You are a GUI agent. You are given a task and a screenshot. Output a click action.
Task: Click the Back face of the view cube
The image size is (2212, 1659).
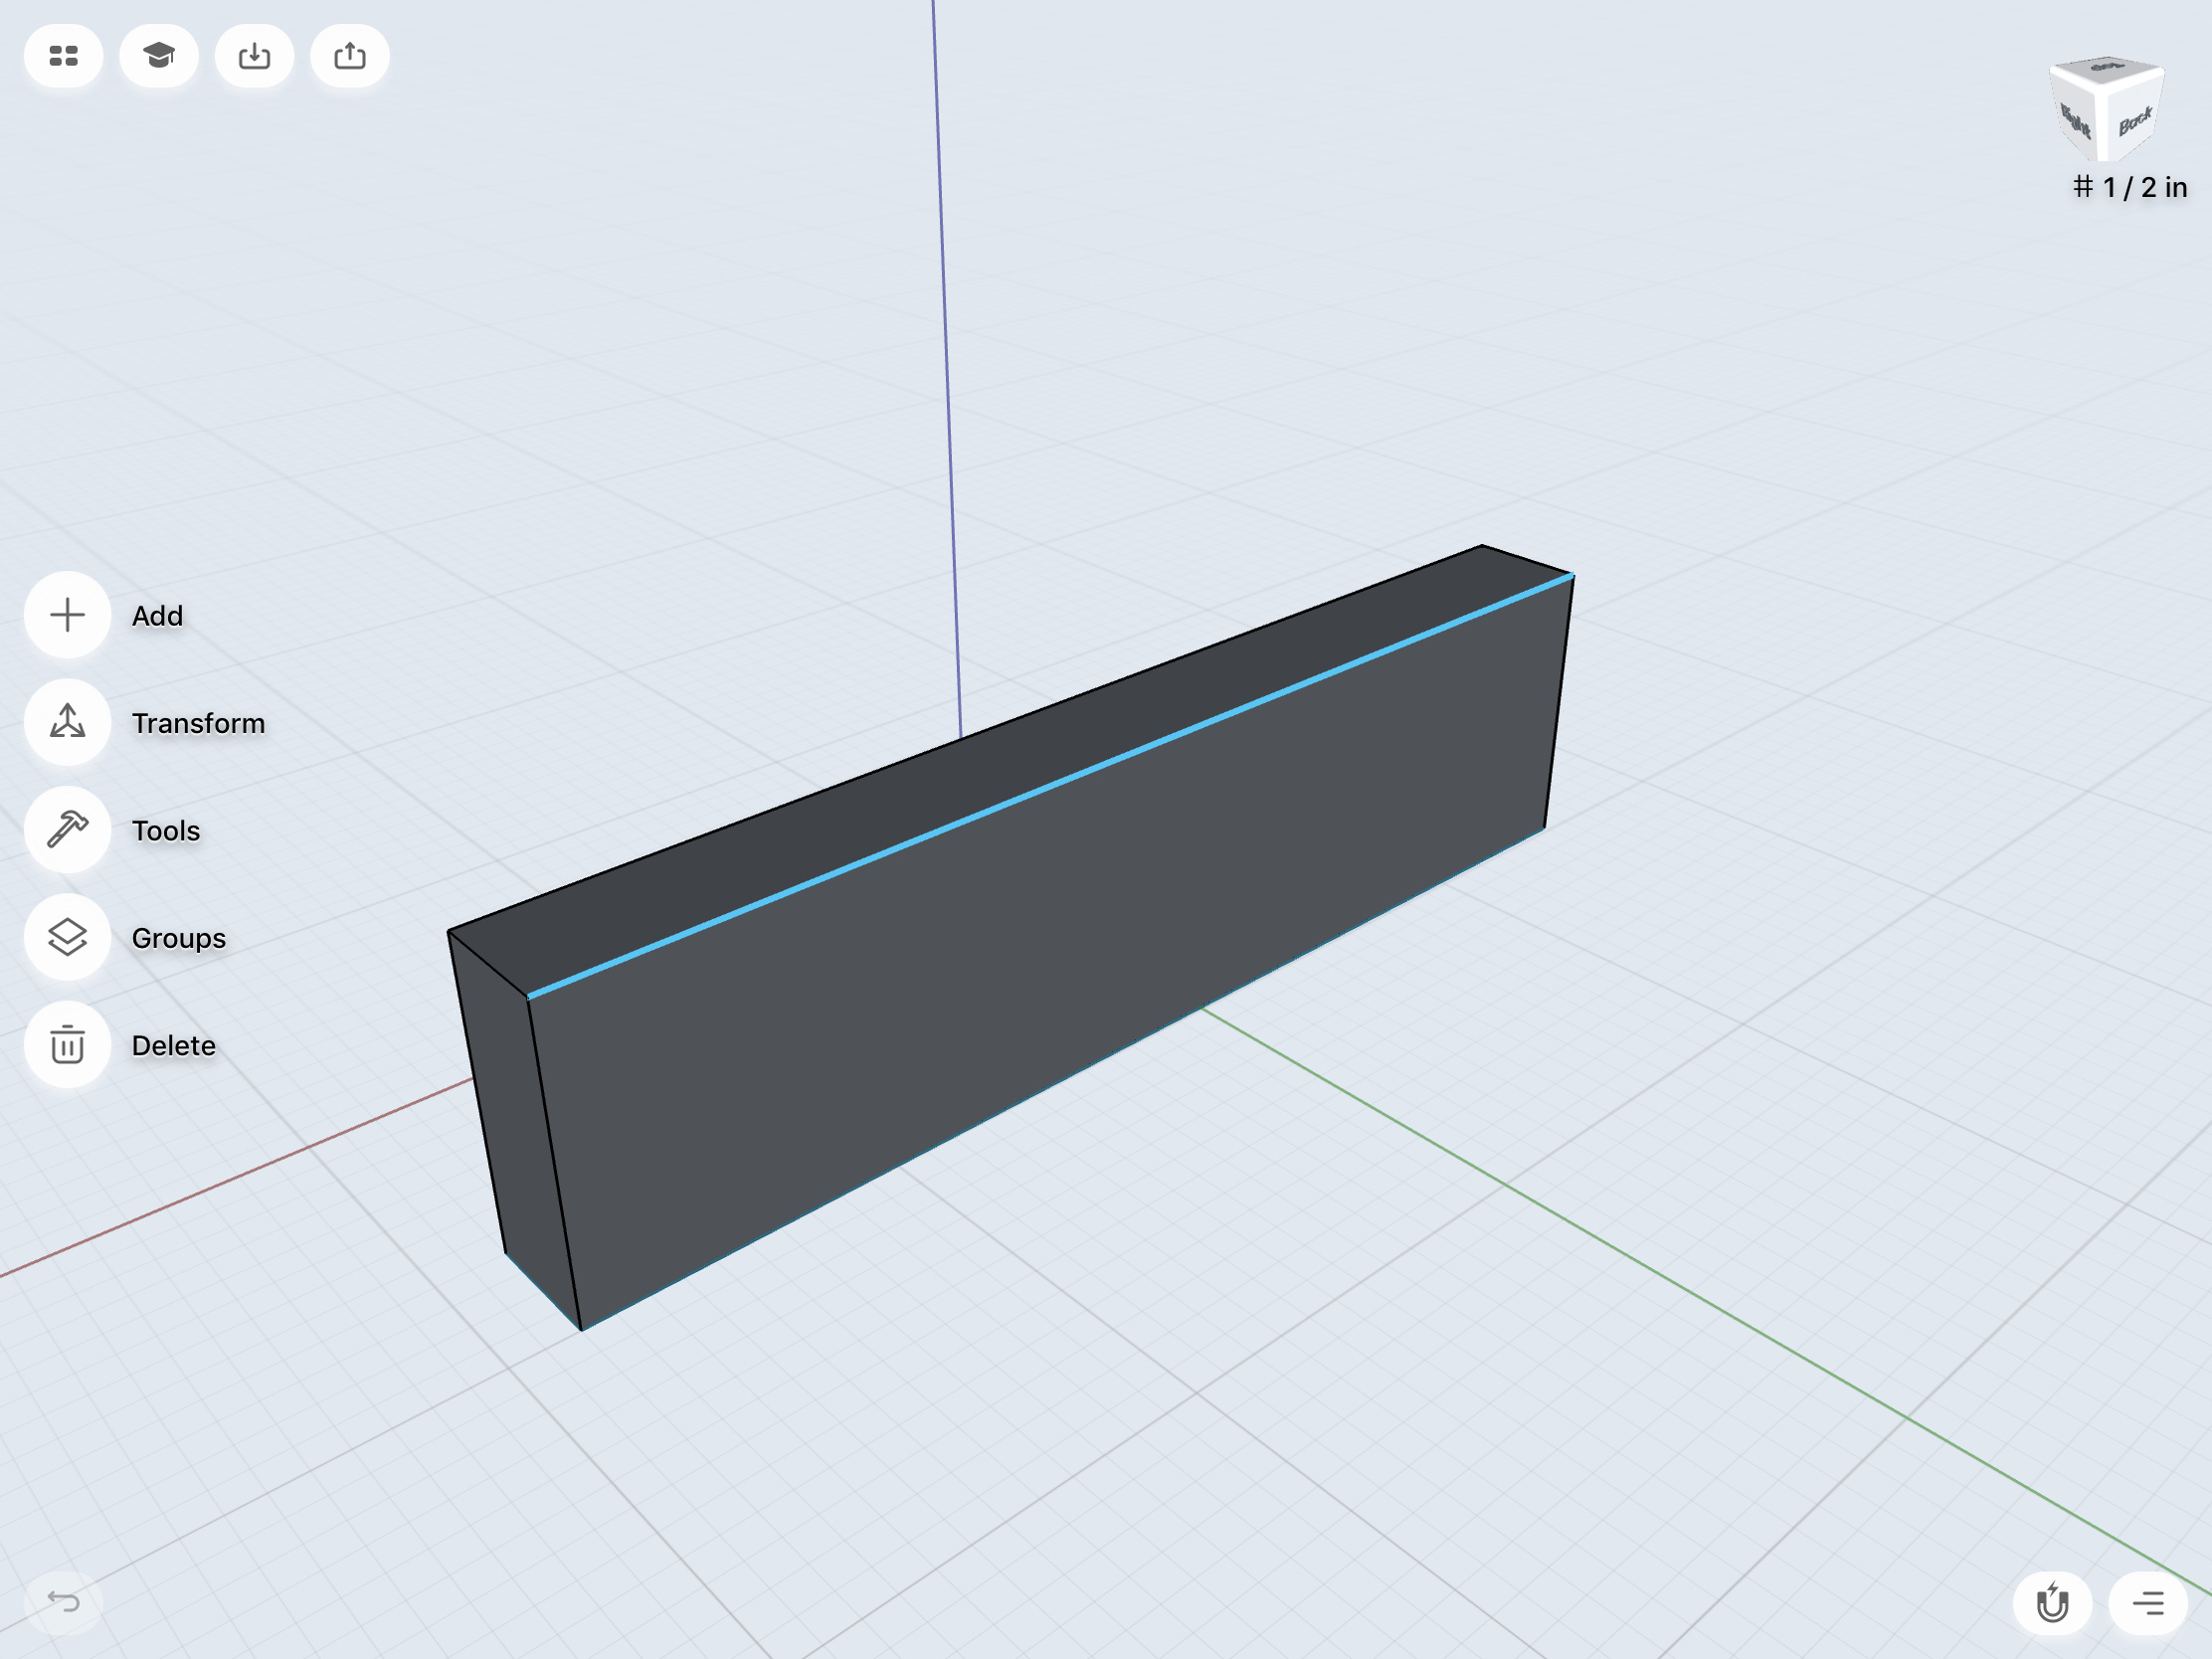pos(2135,122)
